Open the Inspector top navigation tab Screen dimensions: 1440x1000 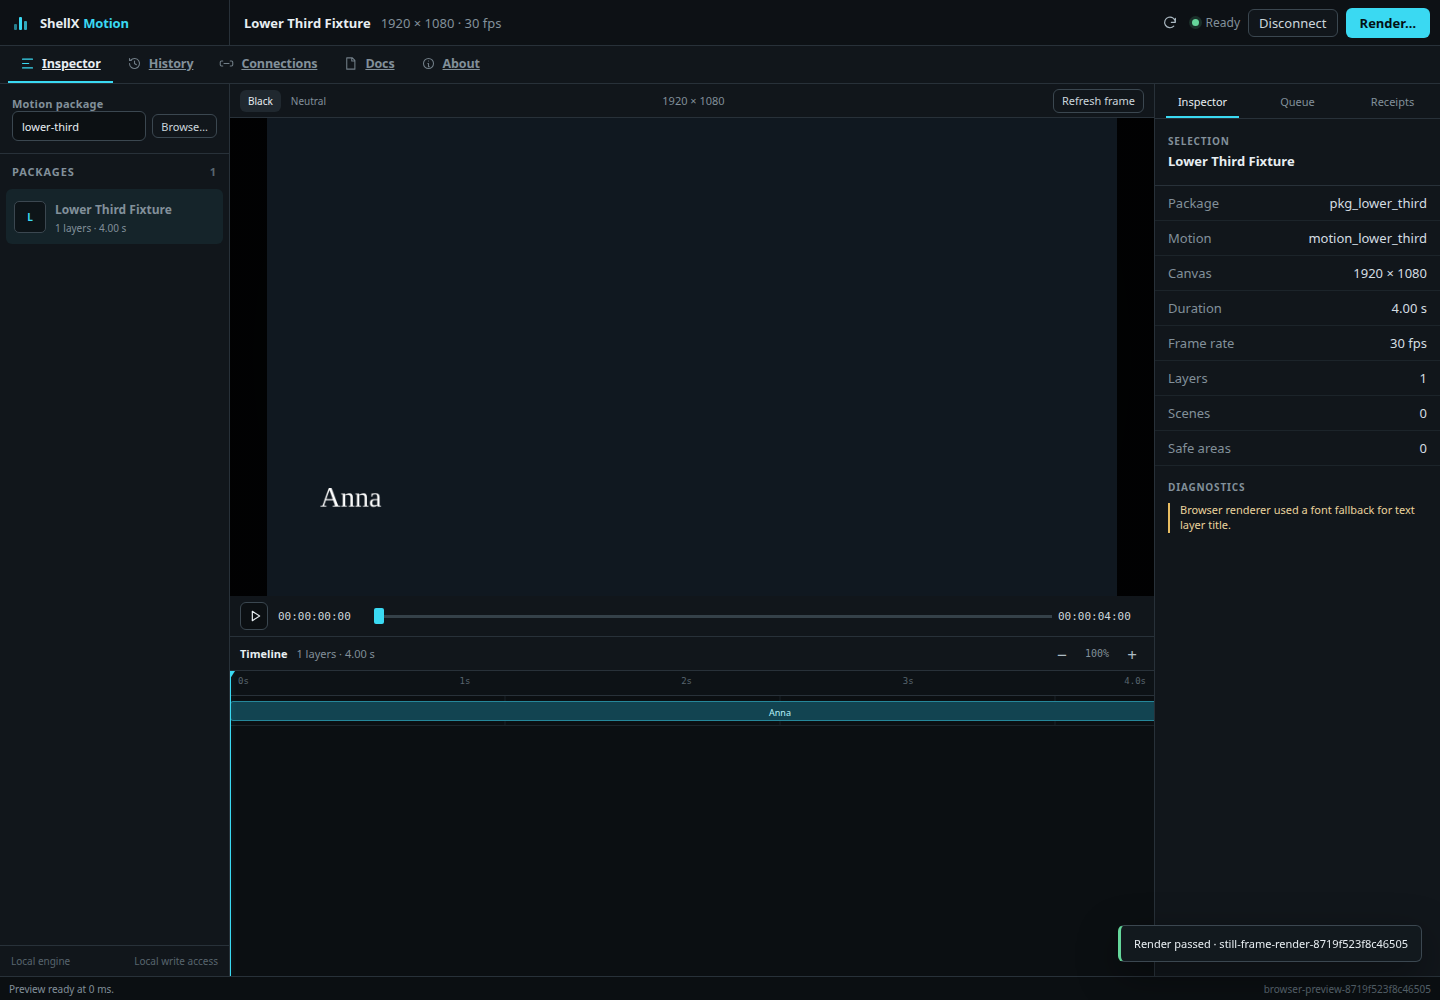click(61, 63)
